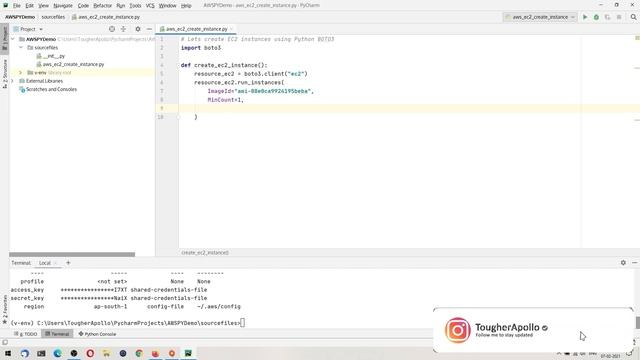Click AWSPYDemo in the breadcrumb bar
Image resolution: width=640 pixels, height=360 pixels.
[20, 17]
